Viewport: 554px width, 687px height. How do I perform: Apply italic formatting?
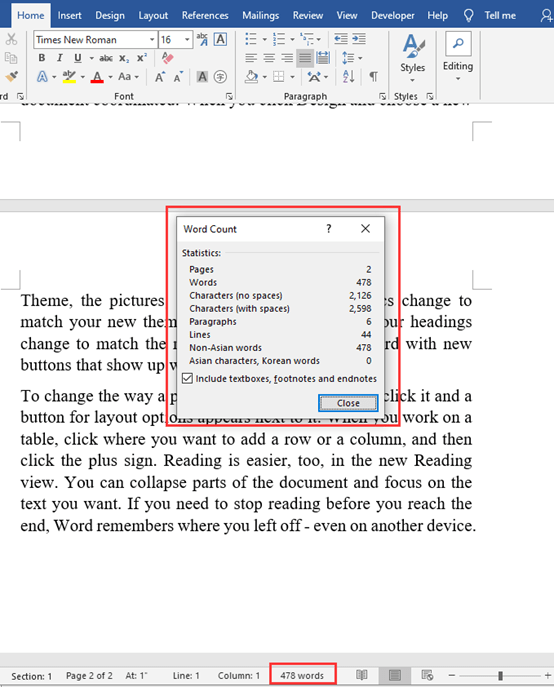click(x=60, y=58)
